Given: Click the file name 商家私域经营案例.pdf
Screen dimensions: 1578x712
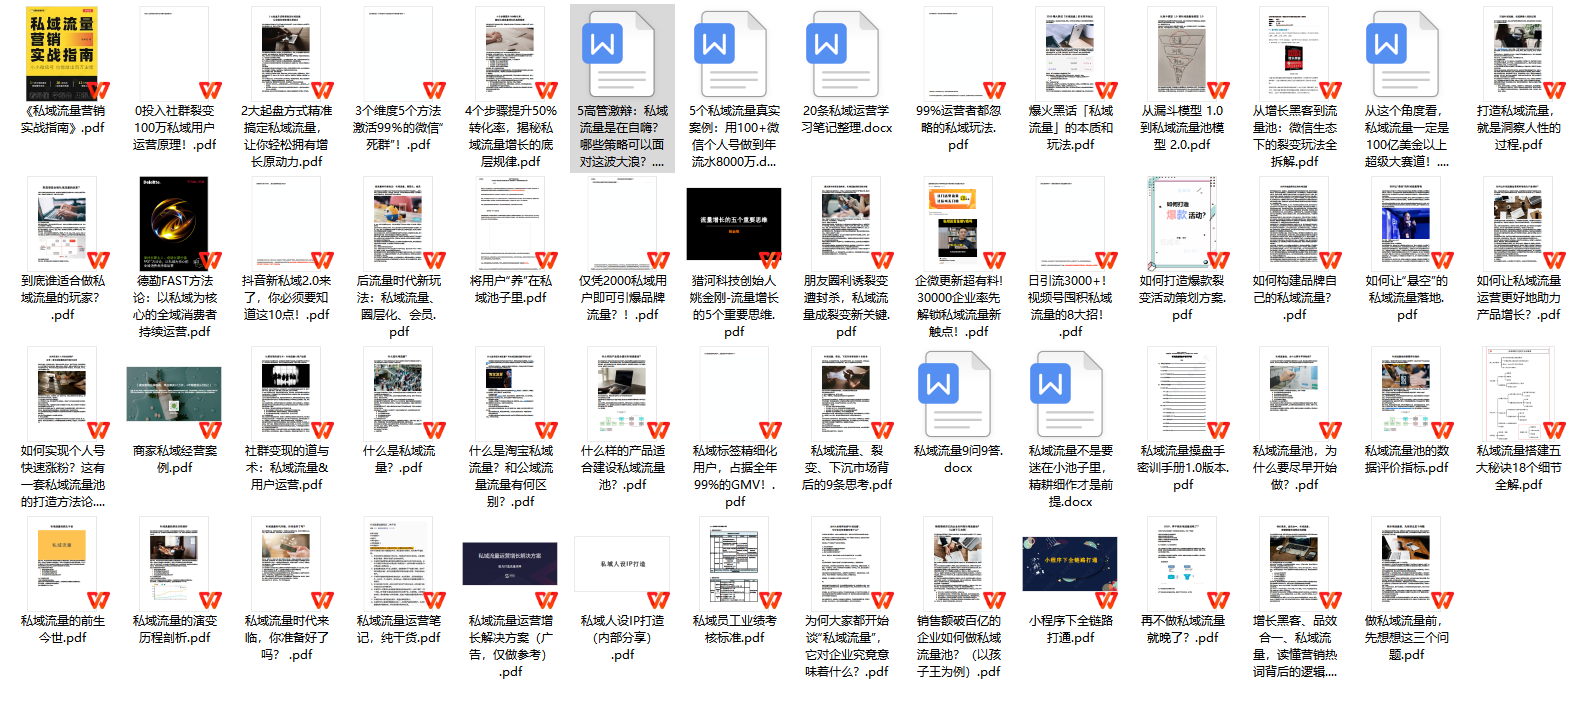Looking at the screenshot, I should [174, 459].
